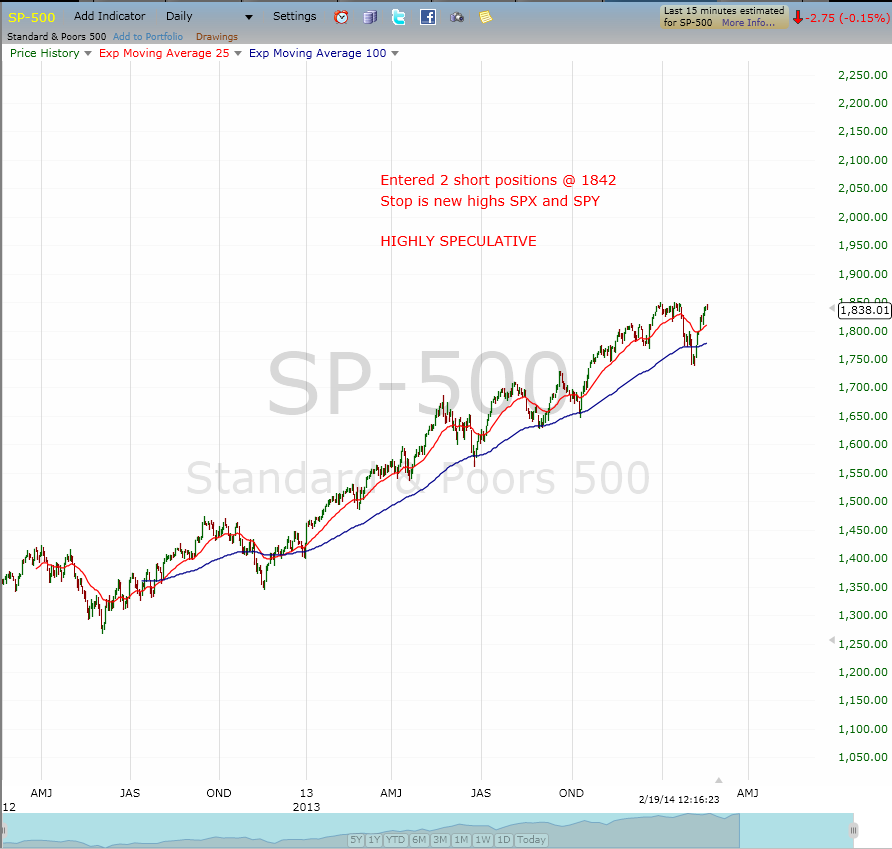Open the yellow notes icon

(485, 17)
